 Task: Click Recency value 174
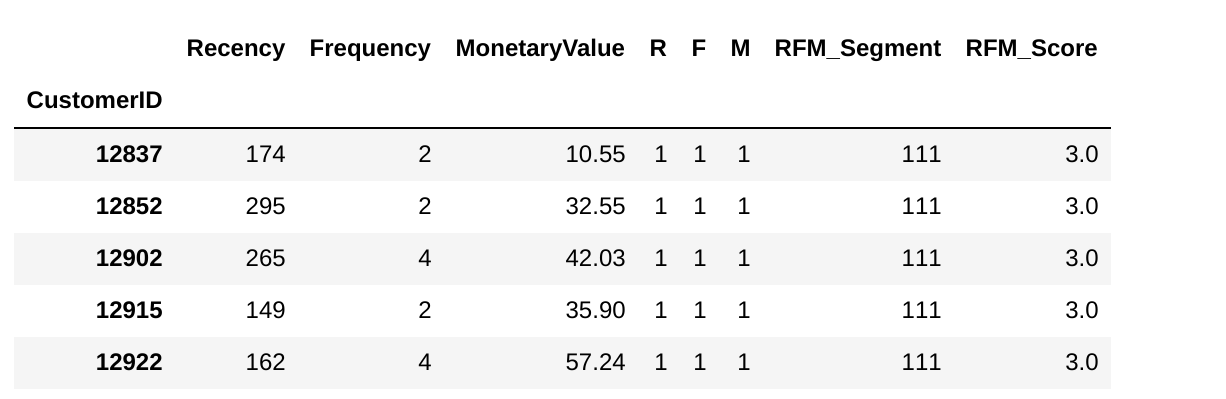coord(265,154)
